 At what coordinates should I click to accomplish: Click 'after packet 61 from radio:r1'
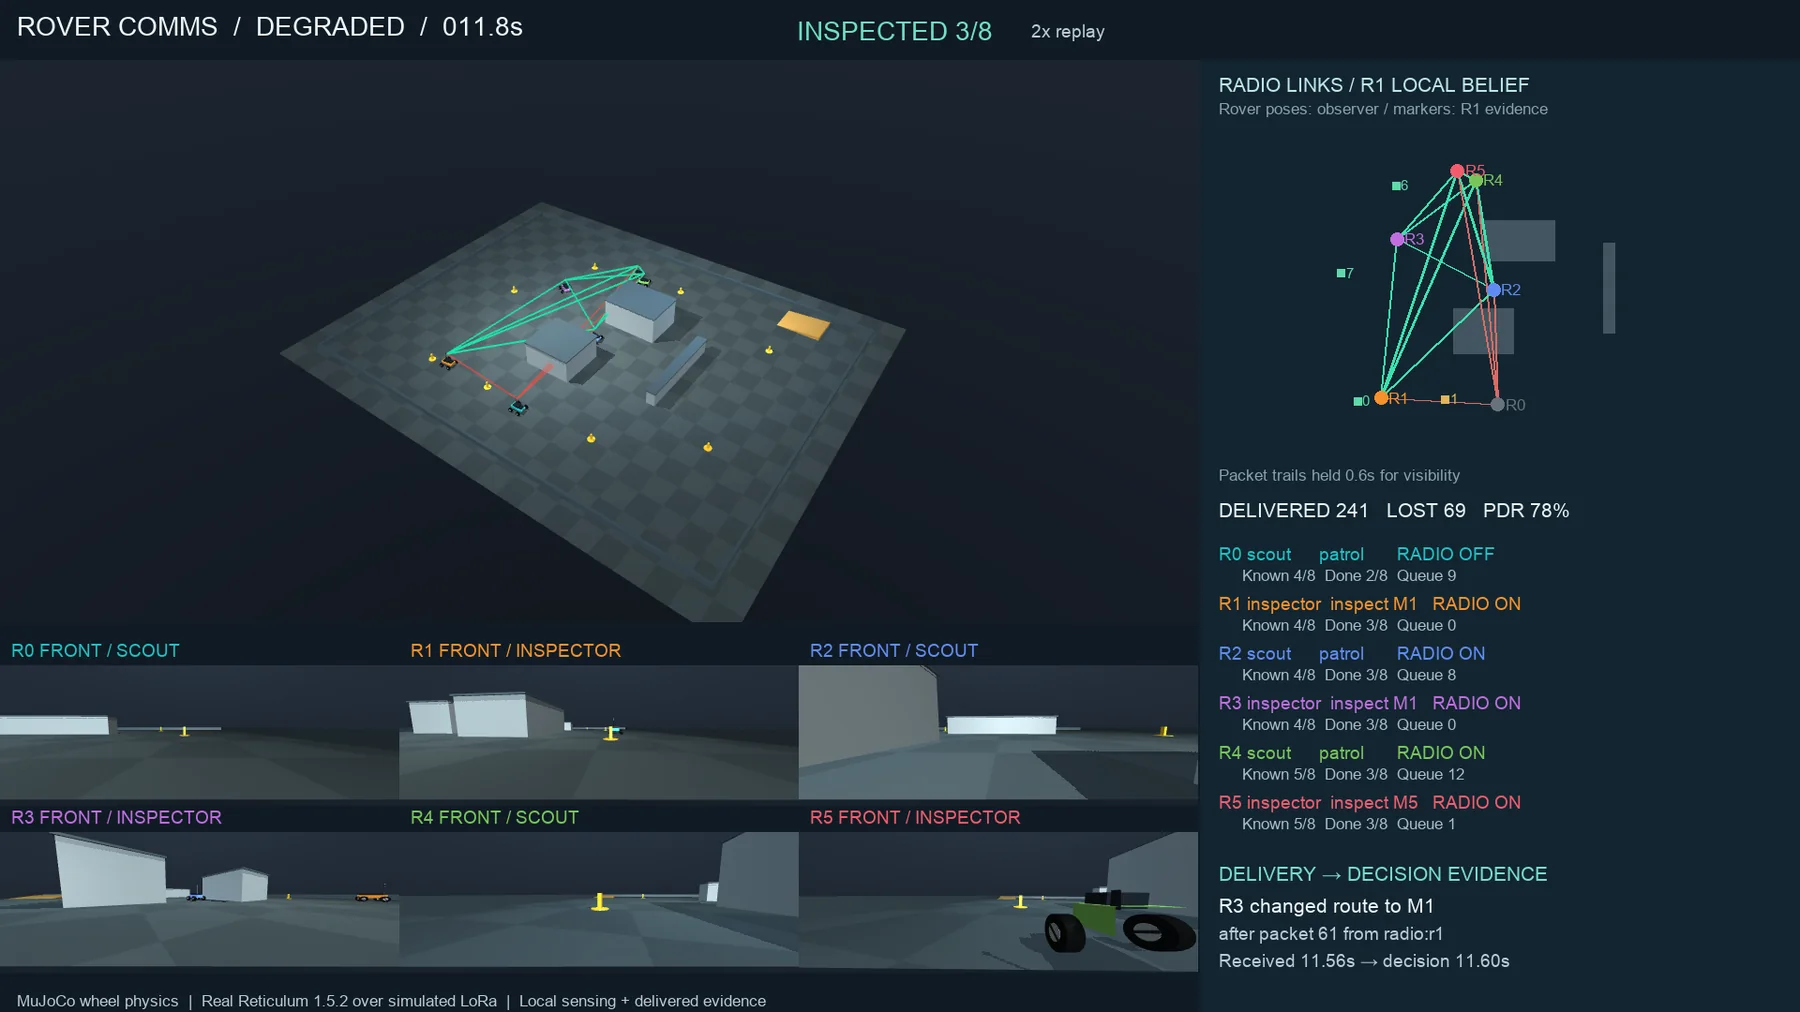point(1330,934)
